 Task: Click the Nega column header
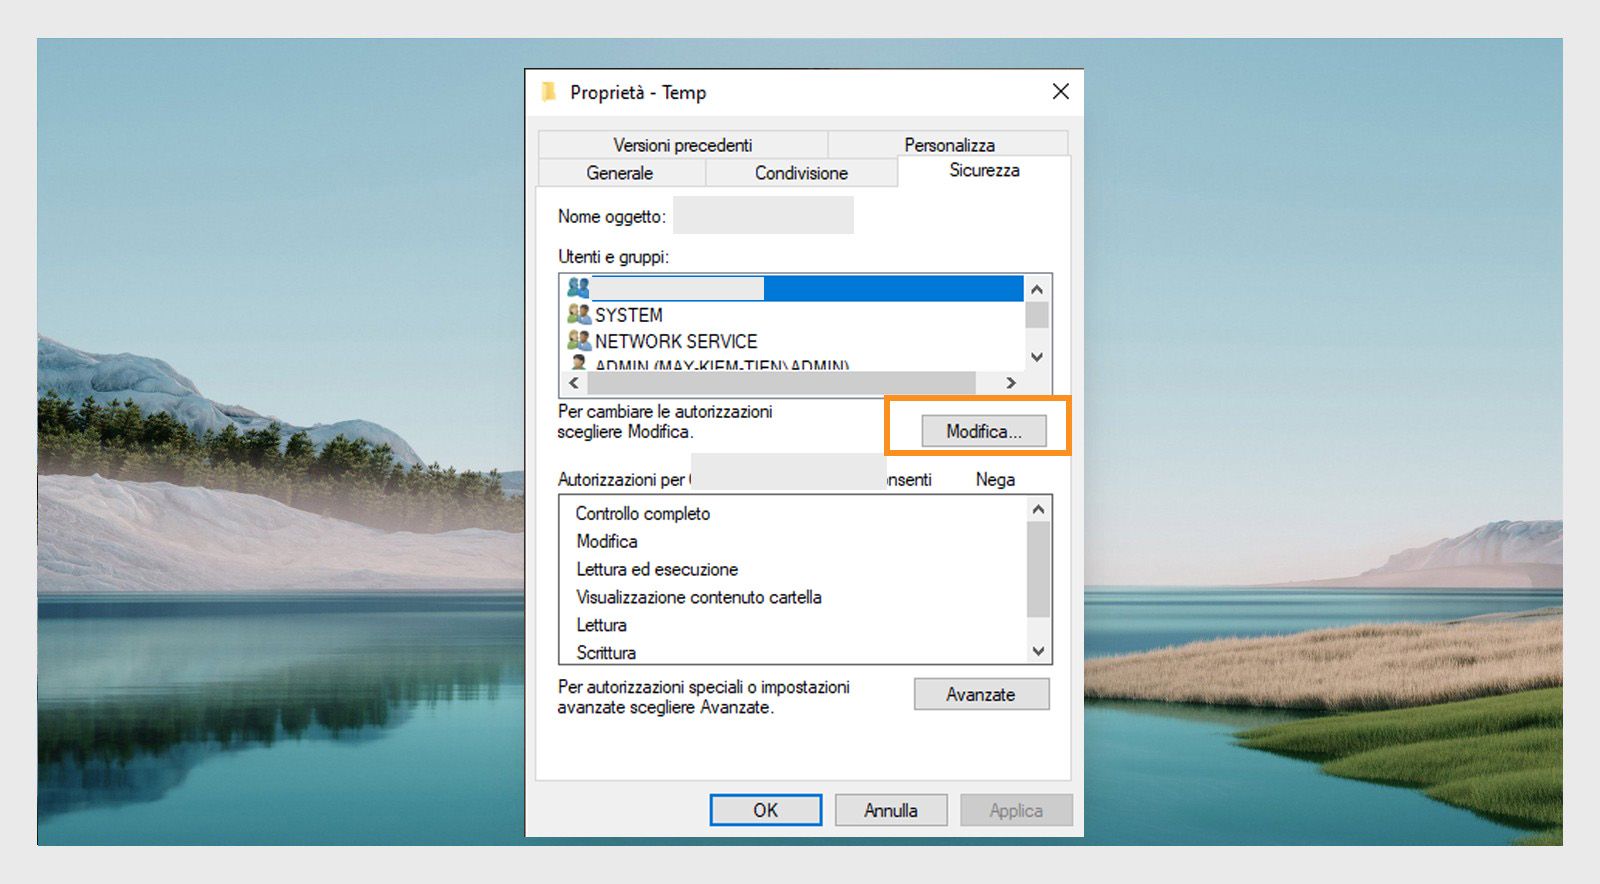point(995,479)
